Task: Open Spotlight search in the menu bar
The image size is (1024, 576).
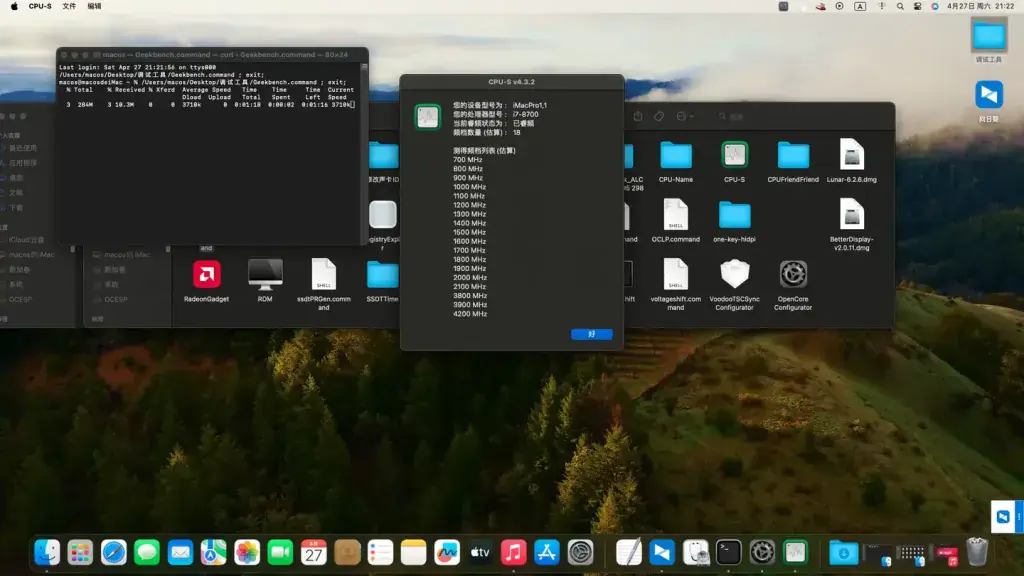Action: tap(900, 6)
